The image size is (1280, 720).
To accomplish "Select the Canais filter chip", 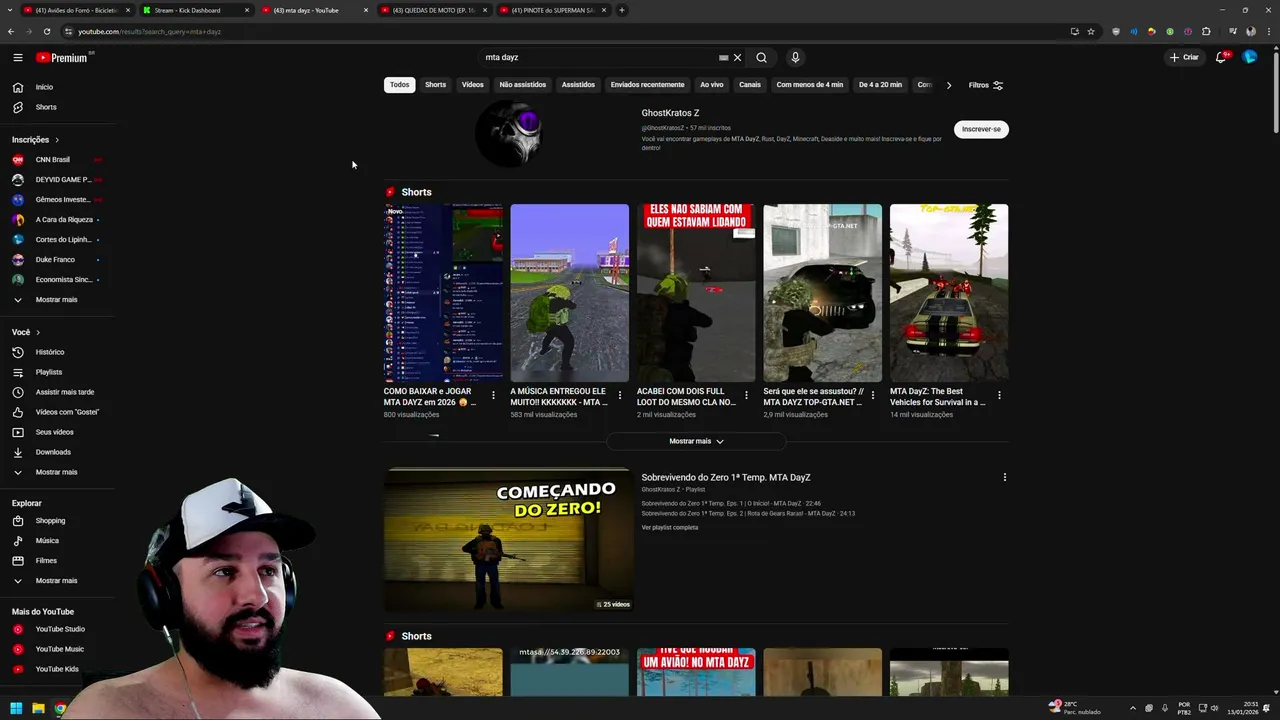I will (x=750, y=85).
